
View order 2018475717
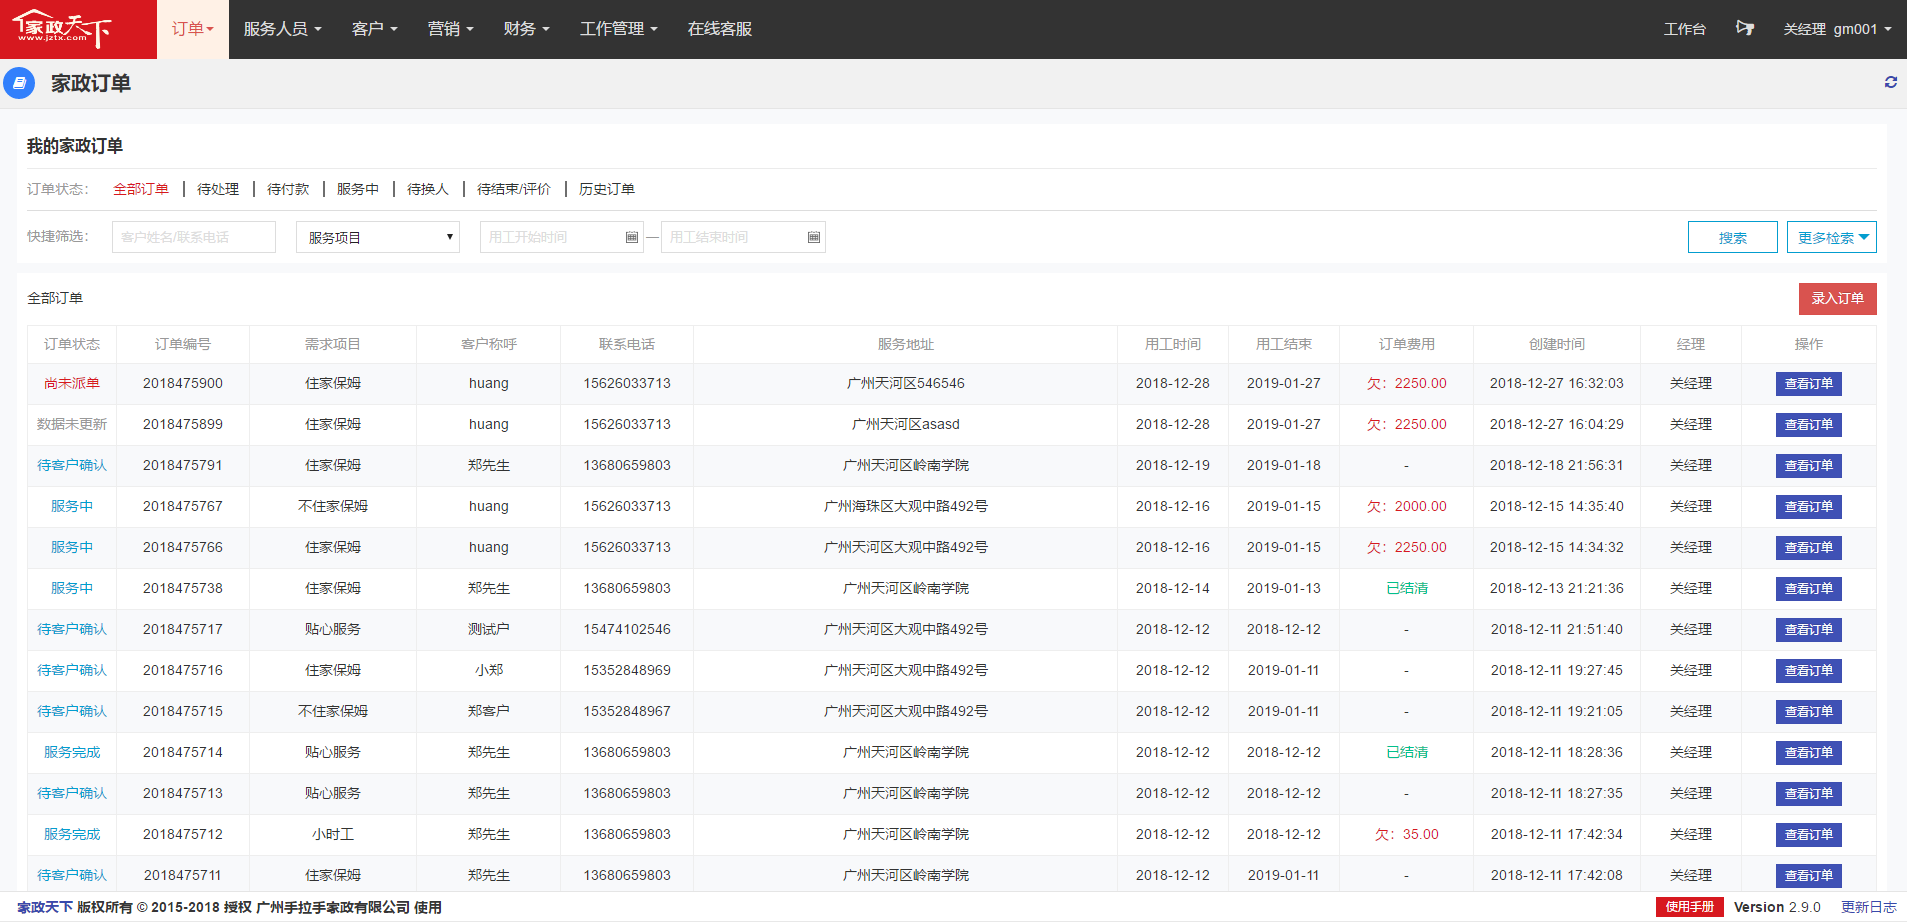coord(1809,630)
